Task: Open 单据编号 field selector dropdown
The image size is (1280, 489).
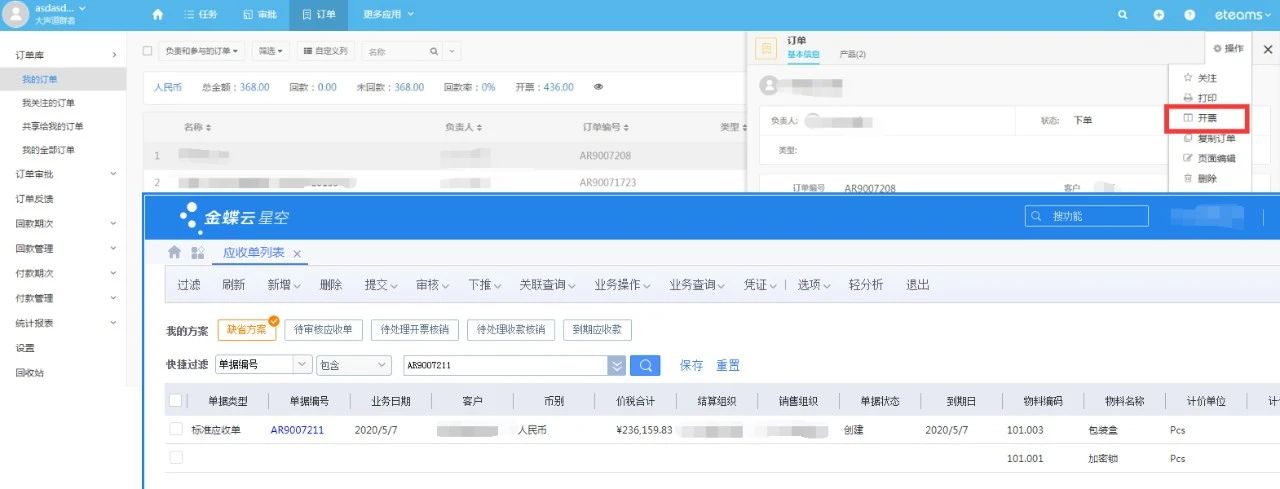Action: coord(302,365)
